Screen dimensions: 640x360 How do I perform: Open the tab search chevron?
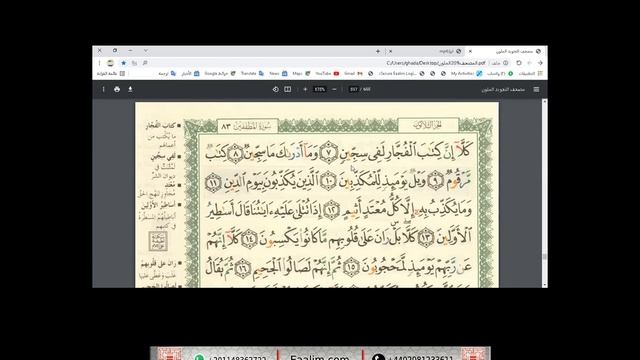click(146, 51)
